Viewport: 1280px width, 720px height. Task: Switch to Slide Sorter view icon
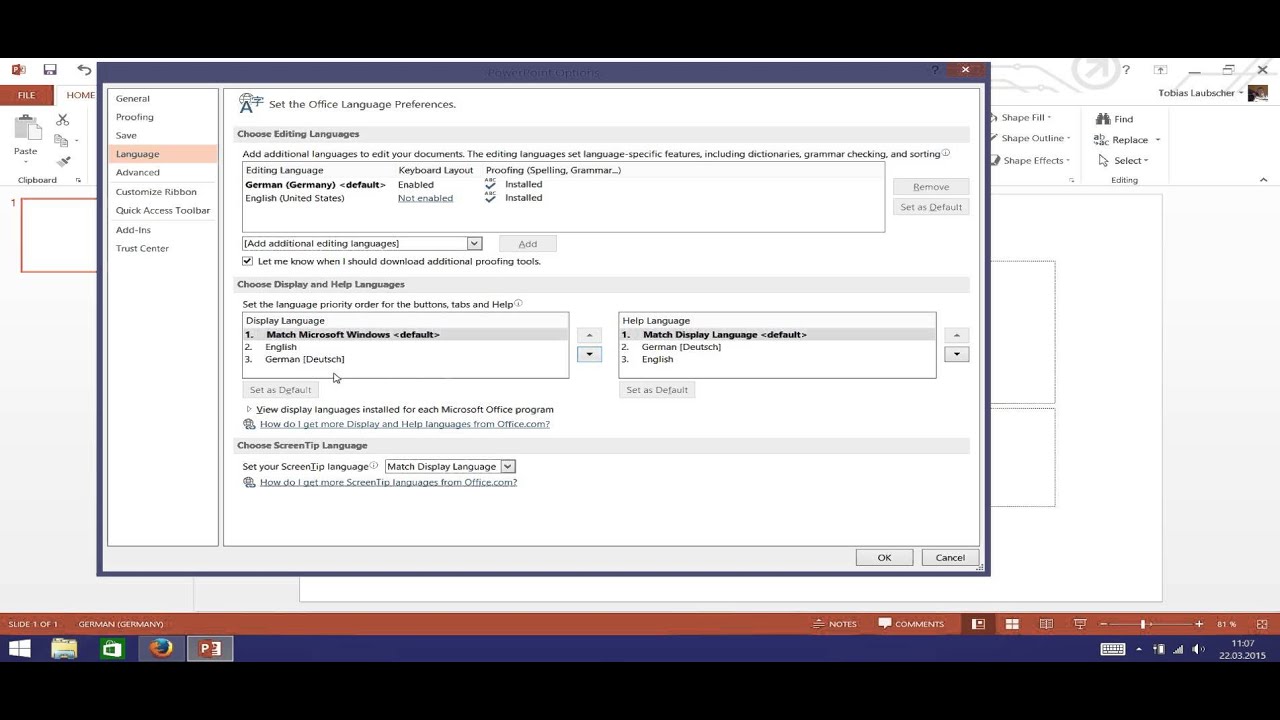[x=1012, y=624]
